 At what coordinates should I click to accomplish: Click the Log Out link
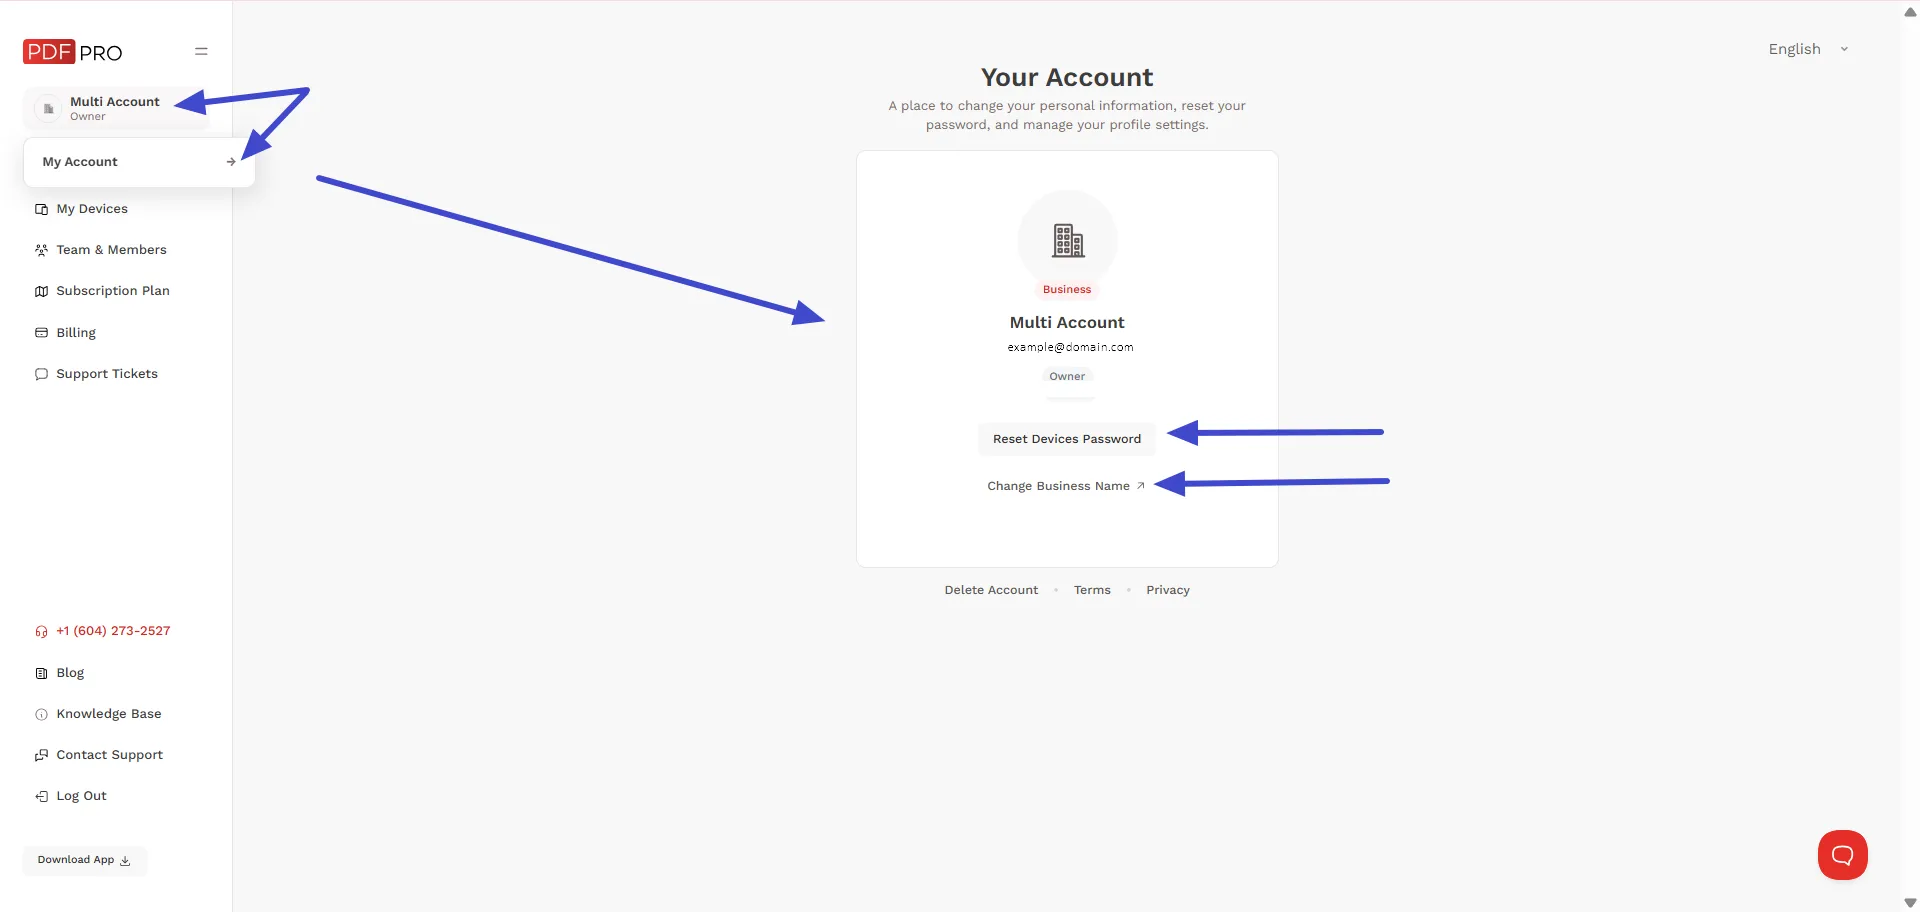[x=81, y=796]
